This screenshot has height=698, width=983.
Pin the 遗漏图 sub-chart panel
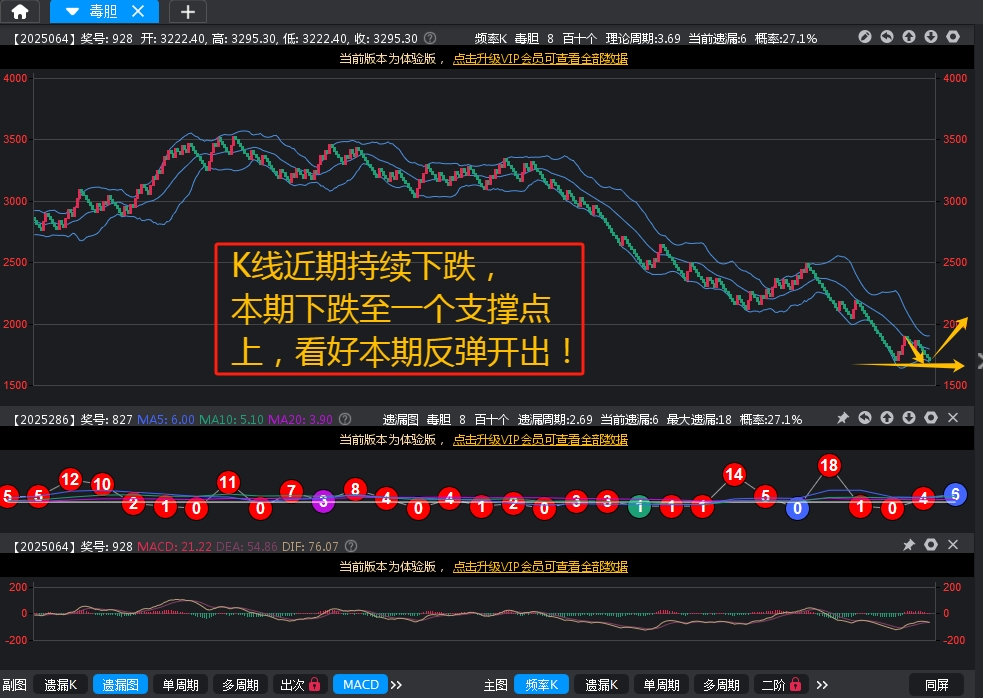pyautogui.click(x=843, y=418)
